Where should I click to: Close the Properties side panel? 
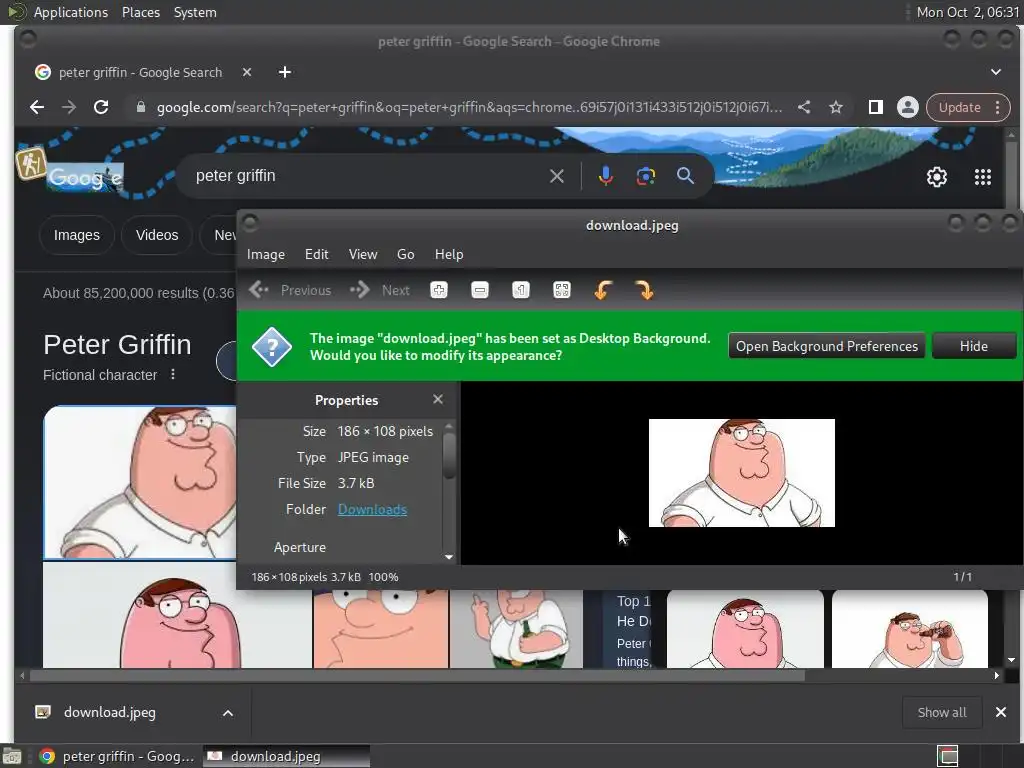[x=438, y=399]
